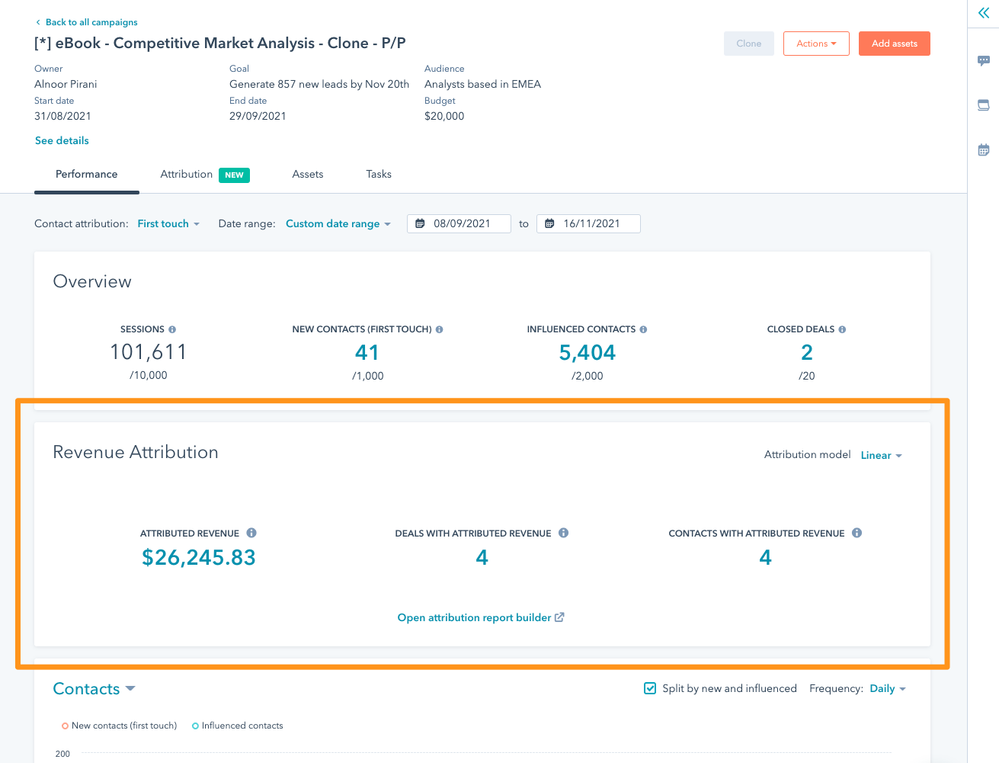Show info icon beside Attributed Revenue
Viewport: 999px width, 763px height.
(x=252, y=532)
